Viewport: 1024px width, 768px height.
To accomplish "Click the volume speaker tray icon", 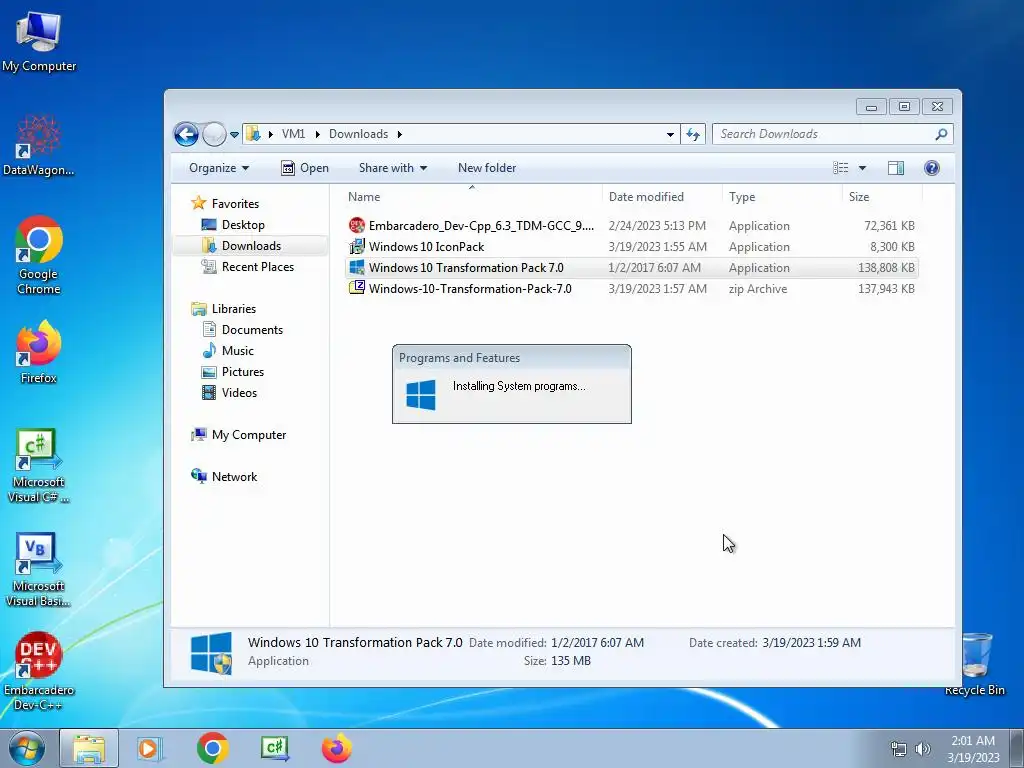I will [922, 749].
